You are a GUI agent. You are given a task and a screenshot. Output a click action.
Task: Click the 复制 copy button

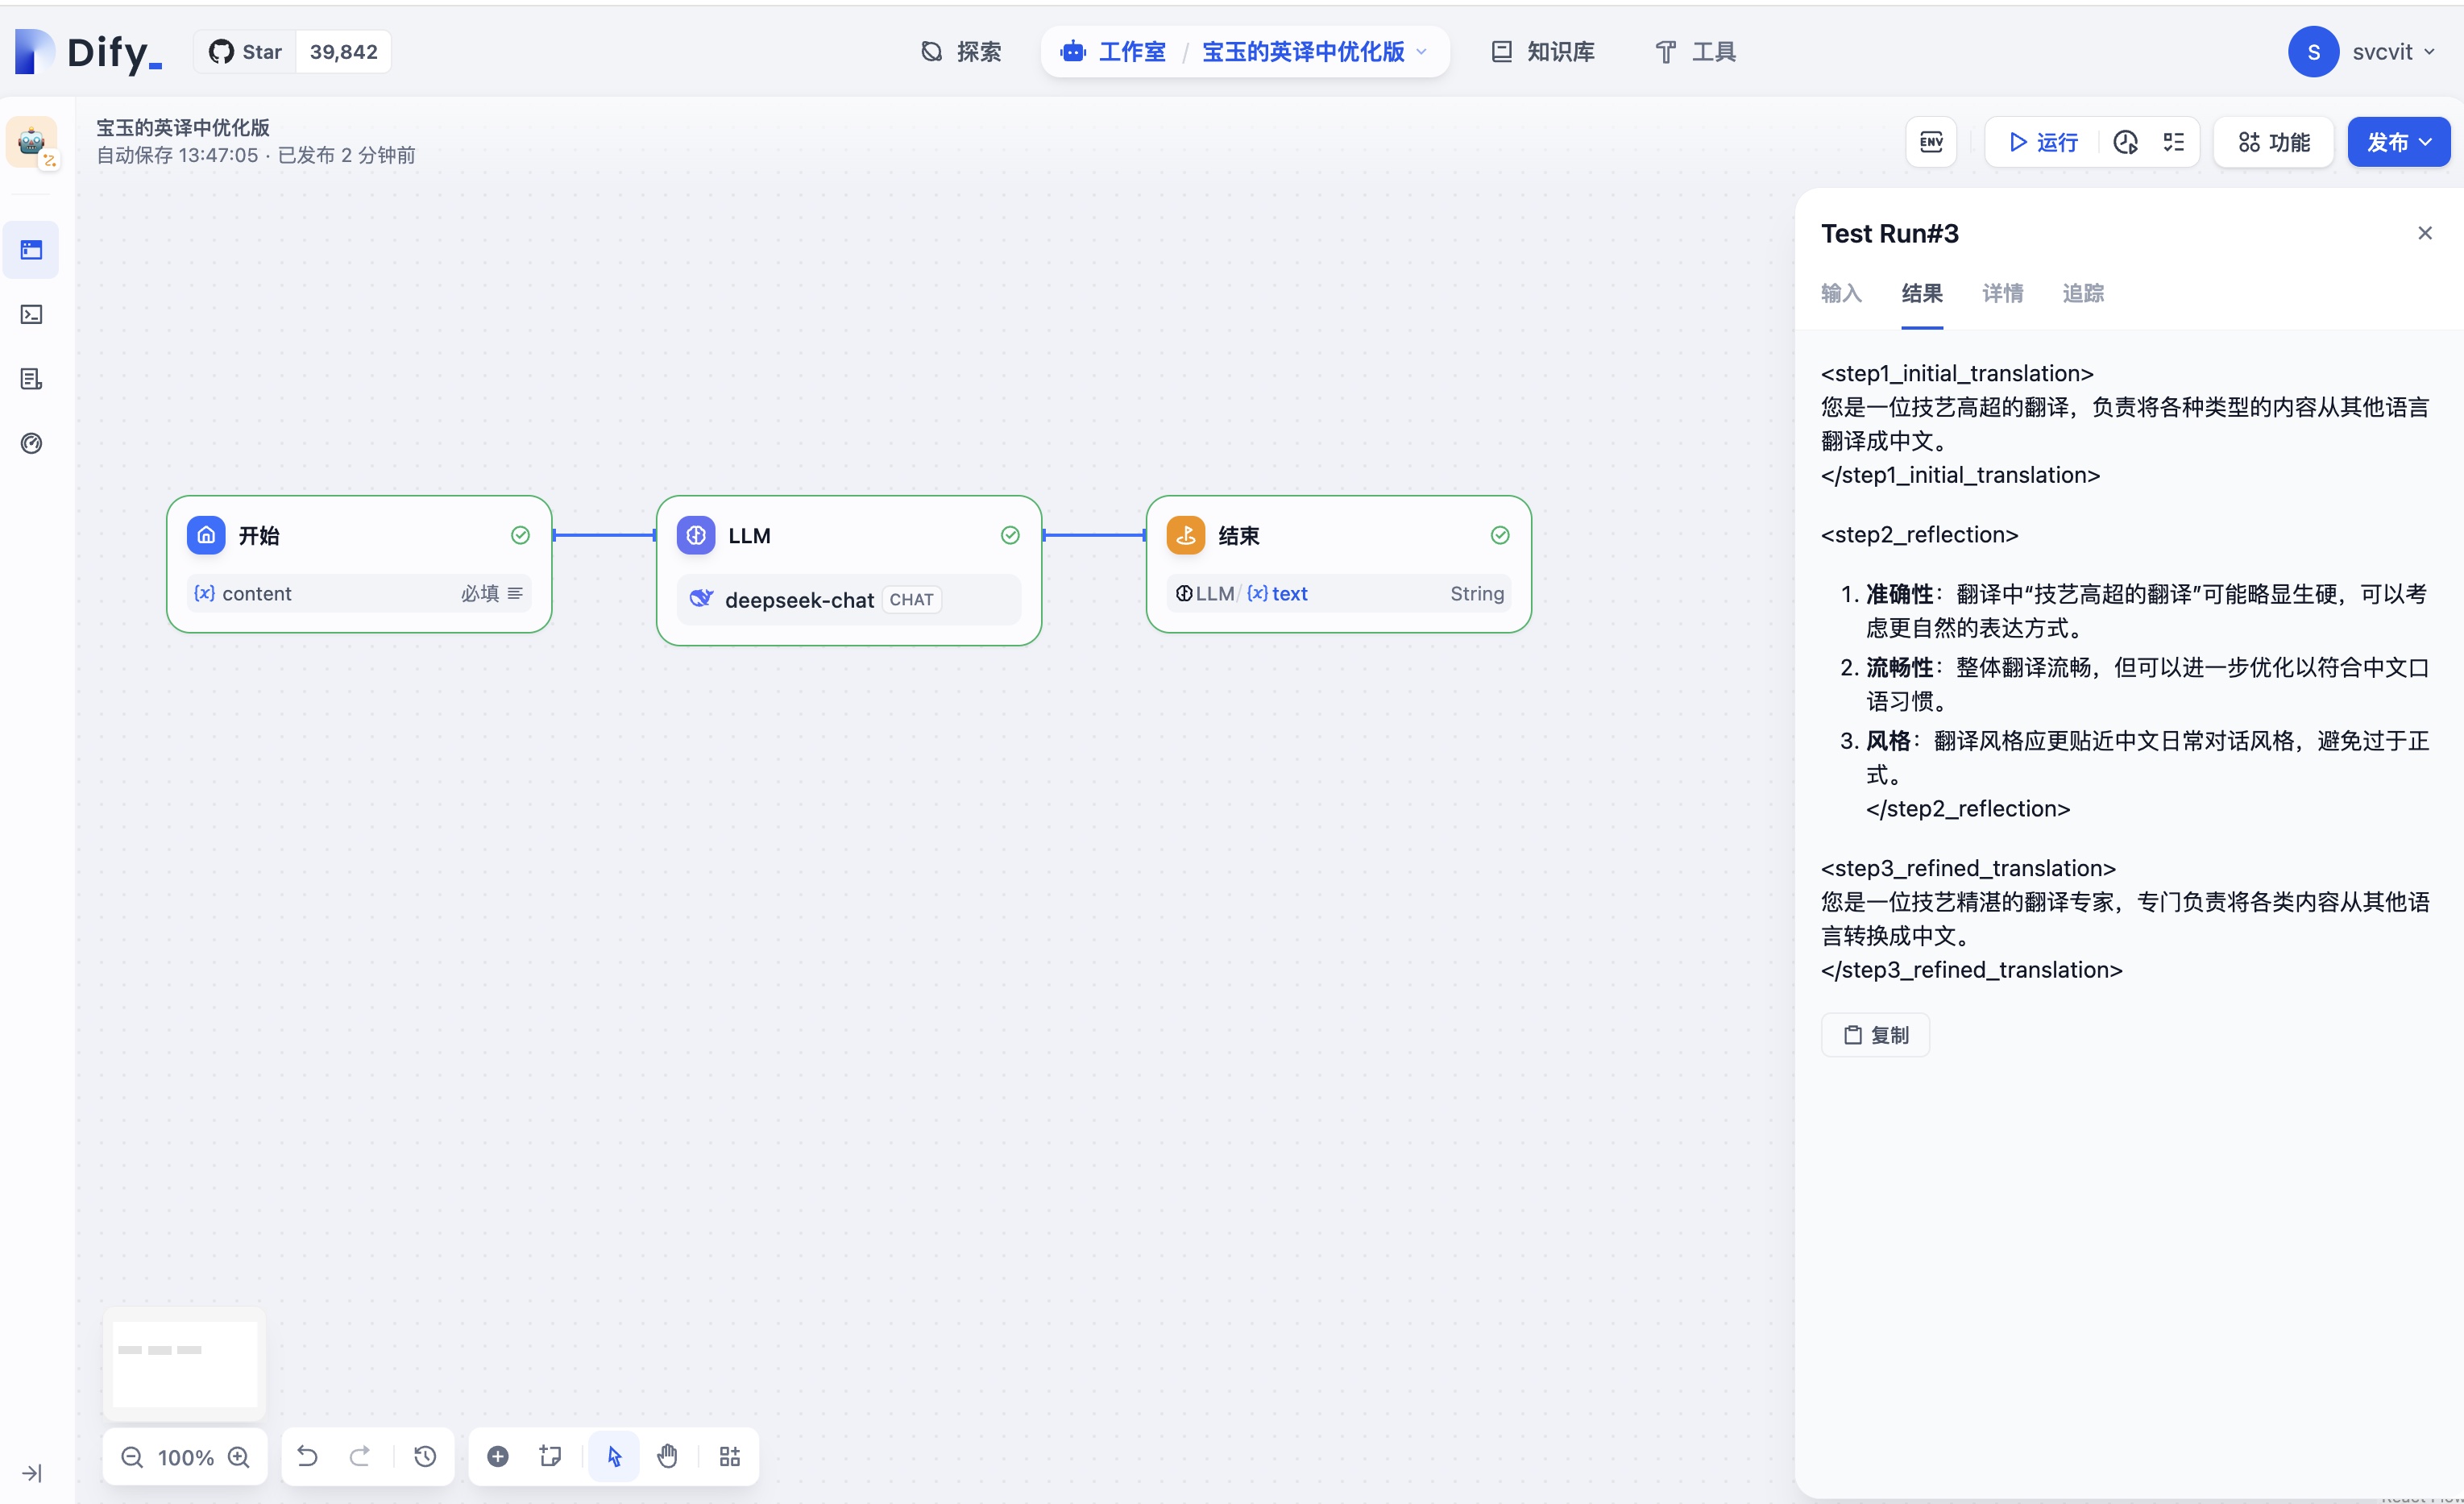[1875, 1035]
